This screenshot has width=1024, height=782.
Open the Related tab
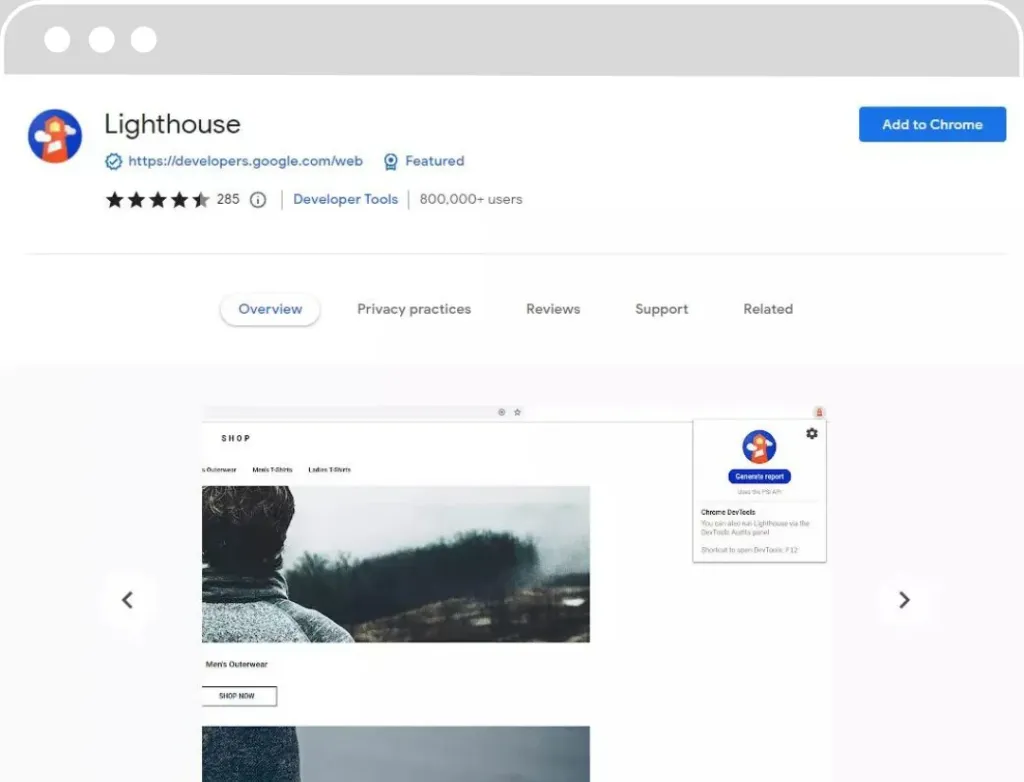(767, 309)
